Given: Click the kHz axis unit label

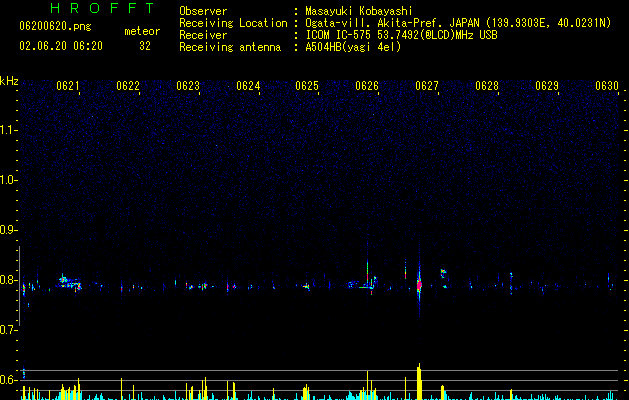Looking at the screenshot, I should tap(9, 81).
